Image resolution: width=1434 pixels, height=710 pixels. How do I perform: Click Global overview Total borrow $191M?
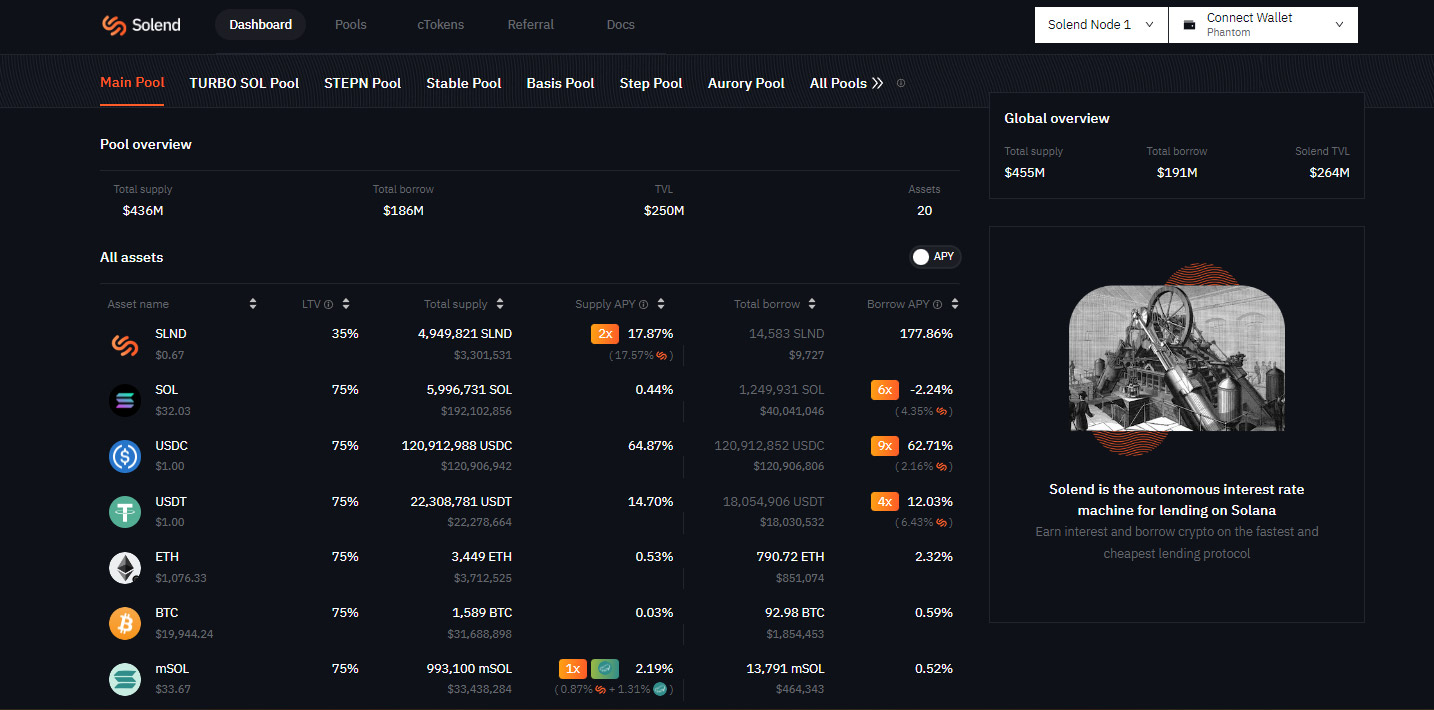click(1177, 173)
